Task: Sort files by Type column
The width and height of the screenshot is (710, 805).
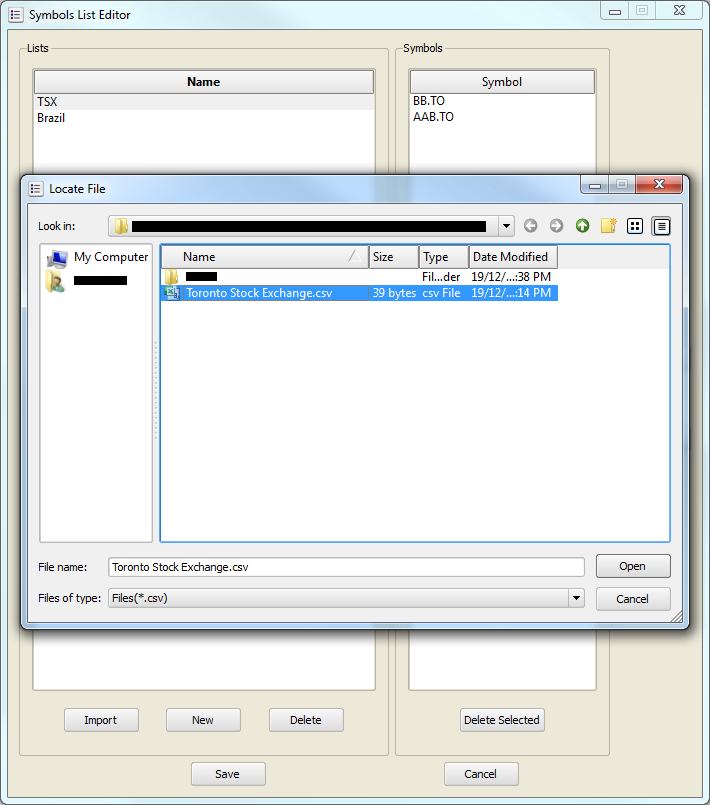Action: (443, 257)
